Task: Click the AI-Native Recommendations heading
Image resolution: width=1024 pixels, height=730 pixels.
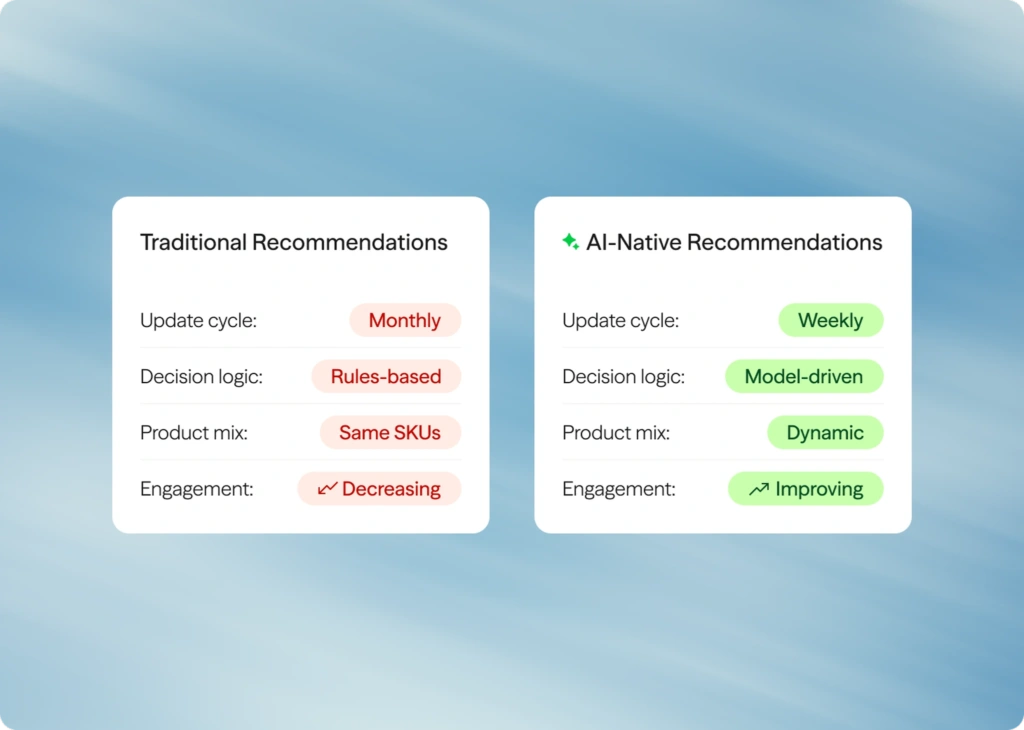Action: [734, 242]
